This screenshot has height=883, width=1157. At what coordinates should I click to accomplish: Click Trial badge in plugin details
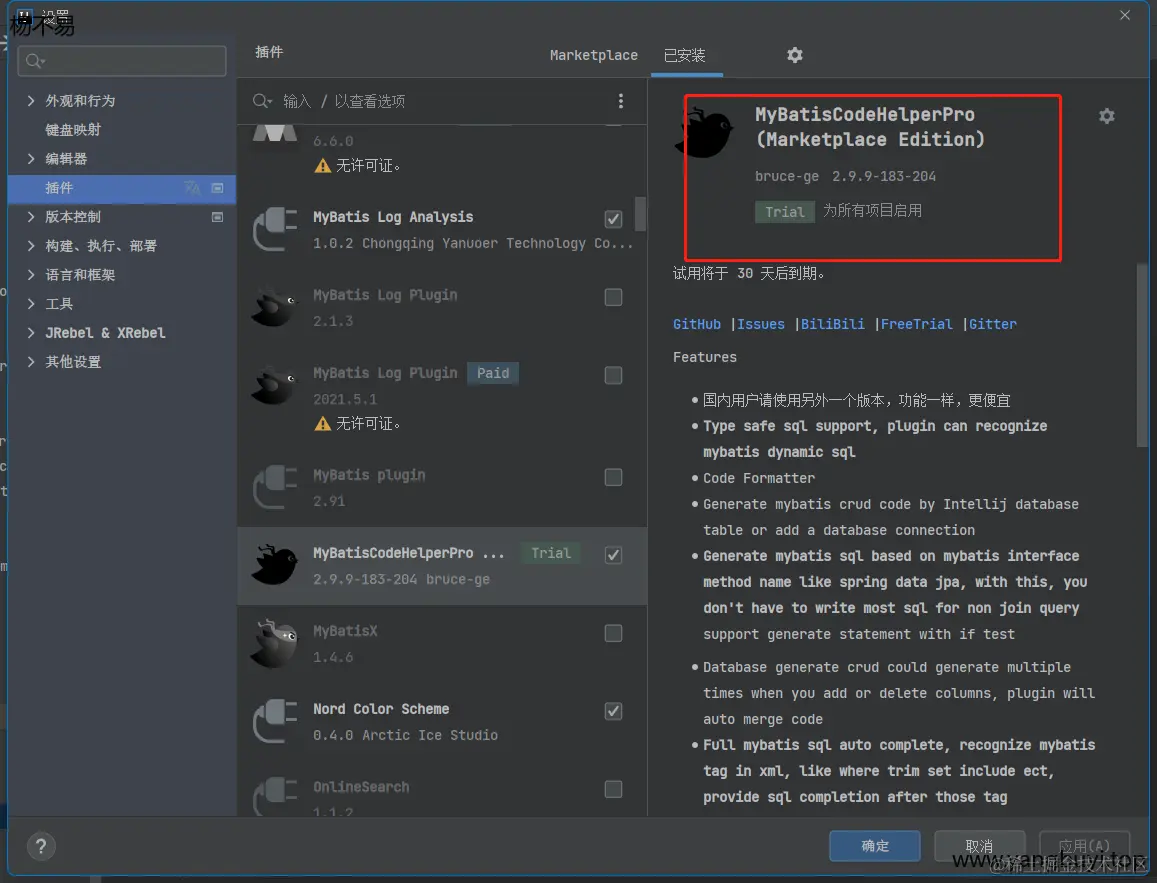pos(784,212)
